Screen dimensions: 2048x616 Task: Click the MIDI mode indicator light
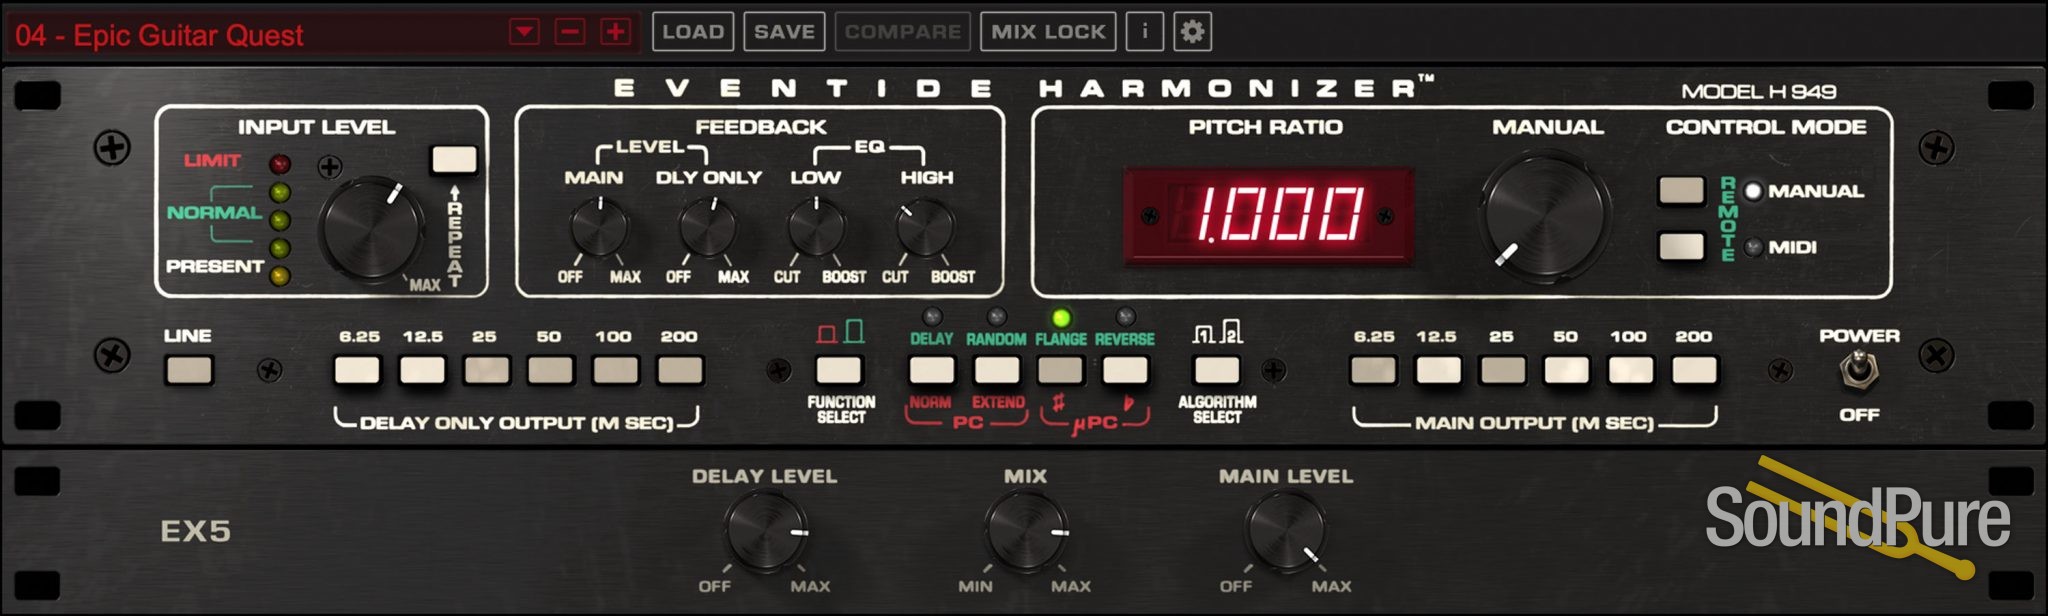click(1752, 247)
